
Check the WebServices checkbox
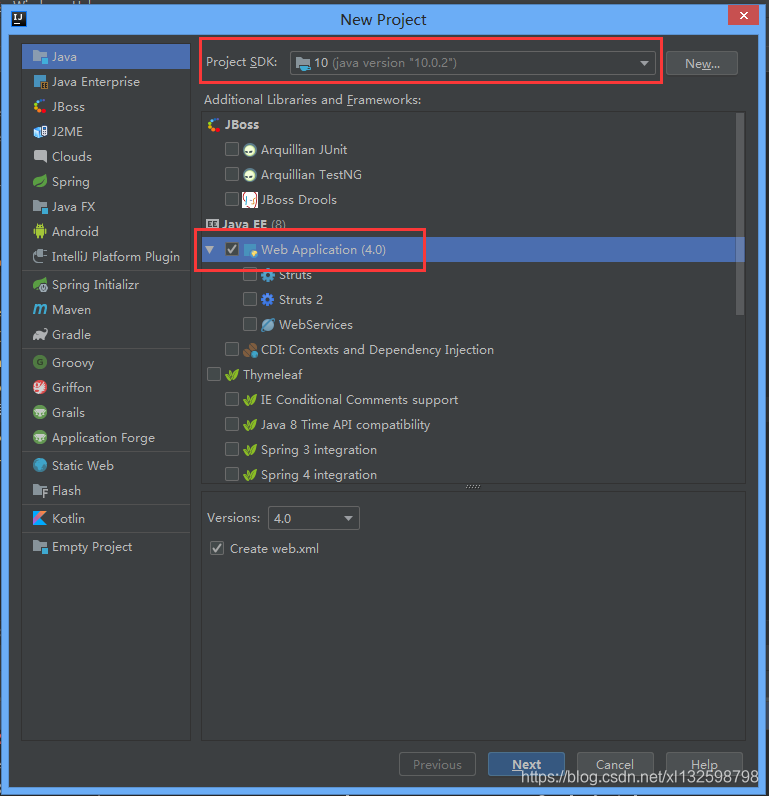250,324
